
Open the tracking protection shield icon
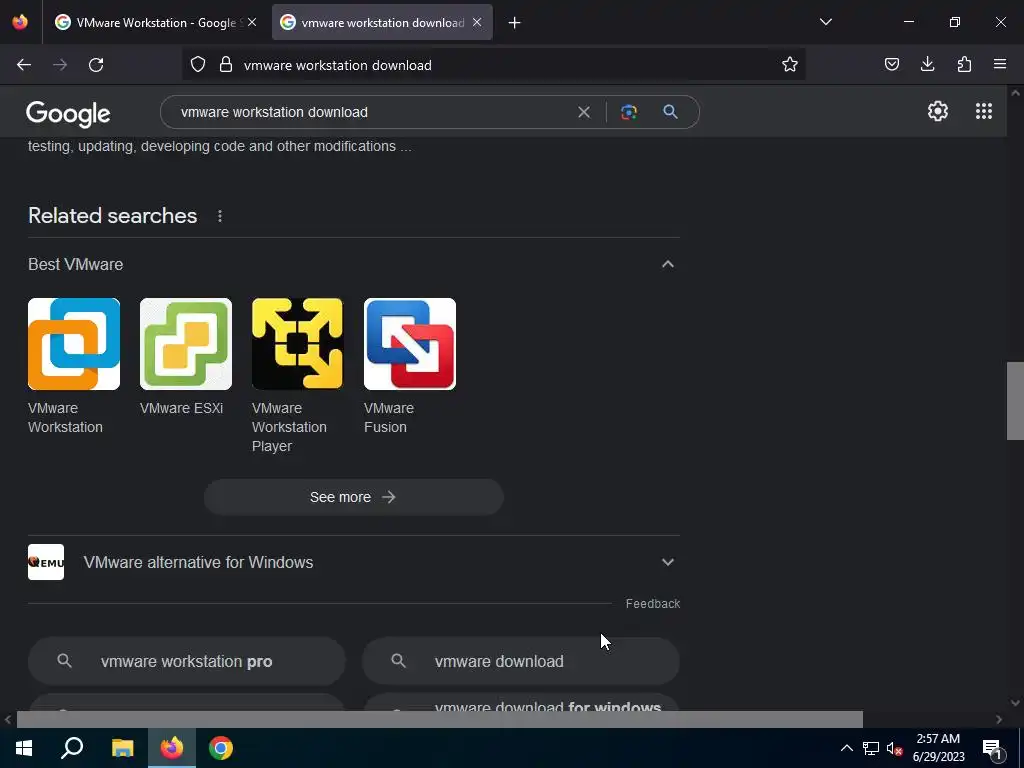click(x=198, y=65)
